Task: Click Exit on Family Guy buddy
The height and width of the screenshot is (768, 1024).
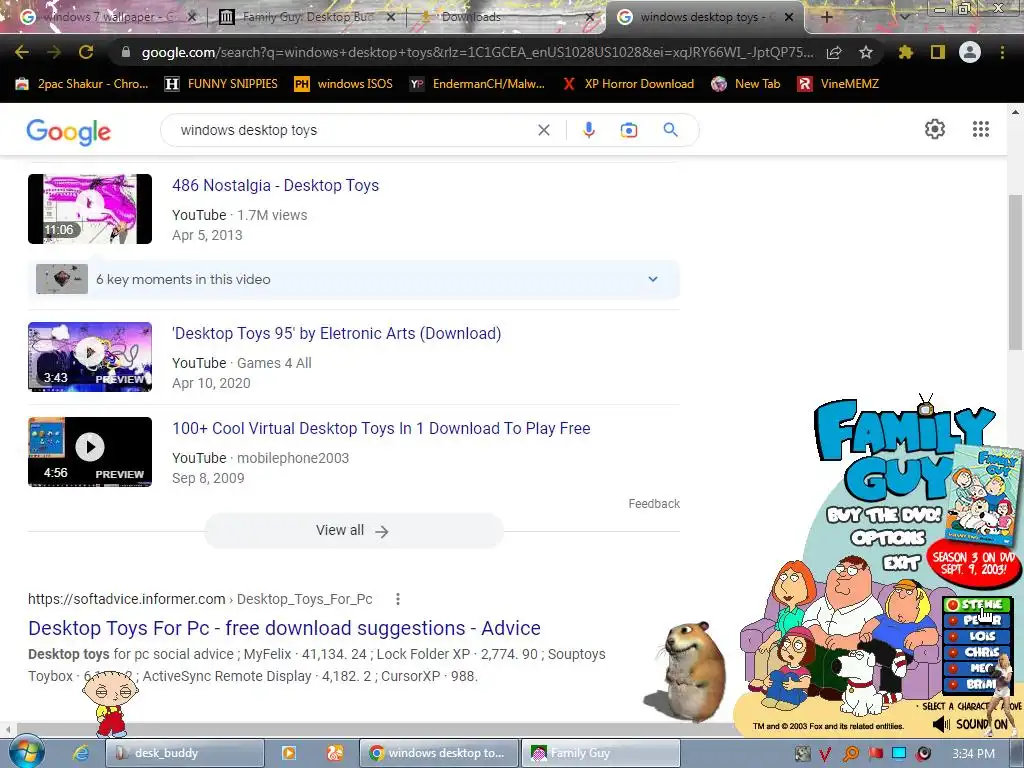Action: point(901,562)
